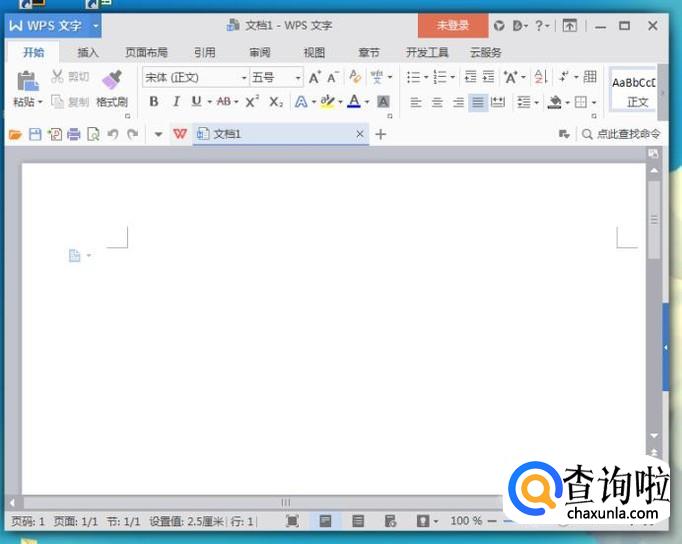Expand the quick access toolbar customize arrow
682x544 pixels.
click(x=158, y=134)
